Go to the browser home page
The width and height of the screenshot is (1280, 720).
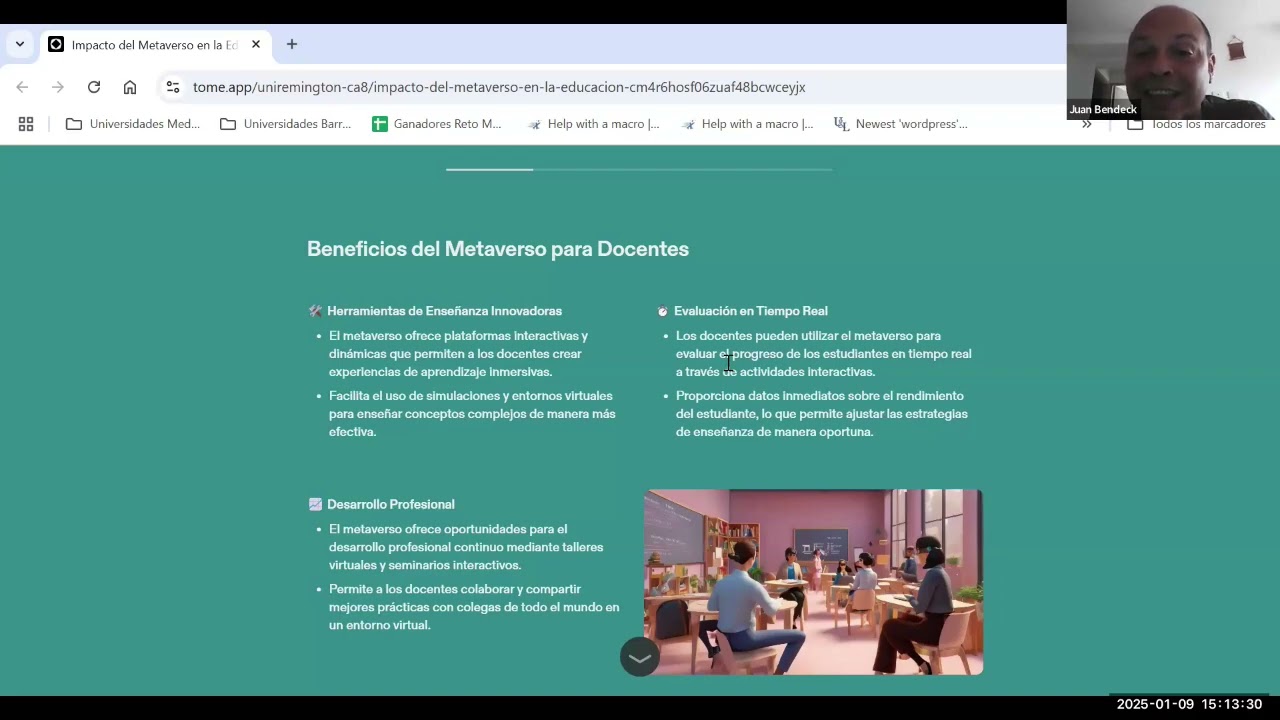click(130, 87)
